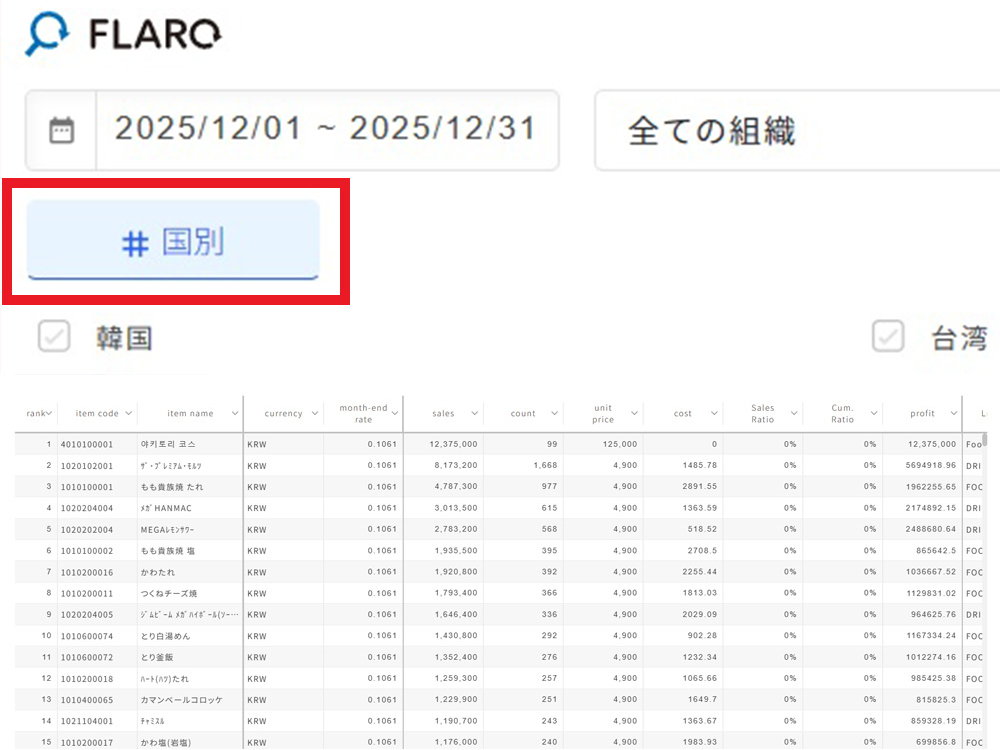Open the item name column filter arrow
Screen dimensions: 1000x750
tap(235, 413)
